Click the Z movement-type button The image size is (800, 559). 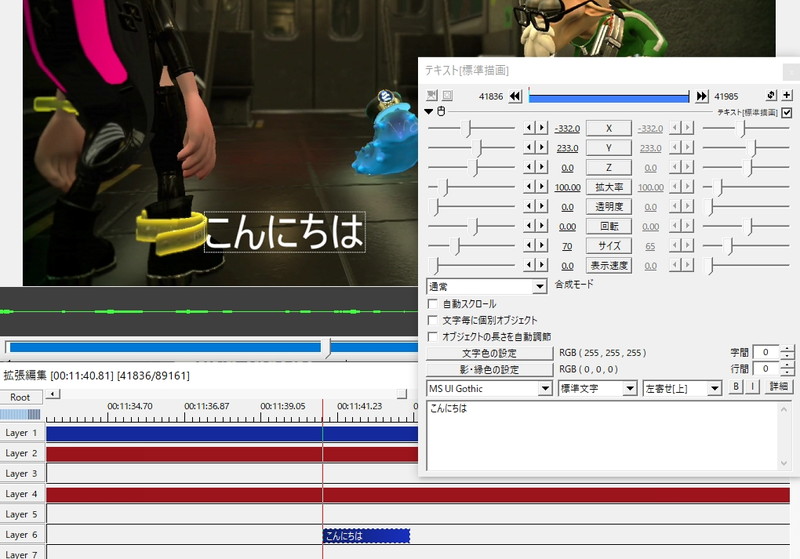pos(609,167)
